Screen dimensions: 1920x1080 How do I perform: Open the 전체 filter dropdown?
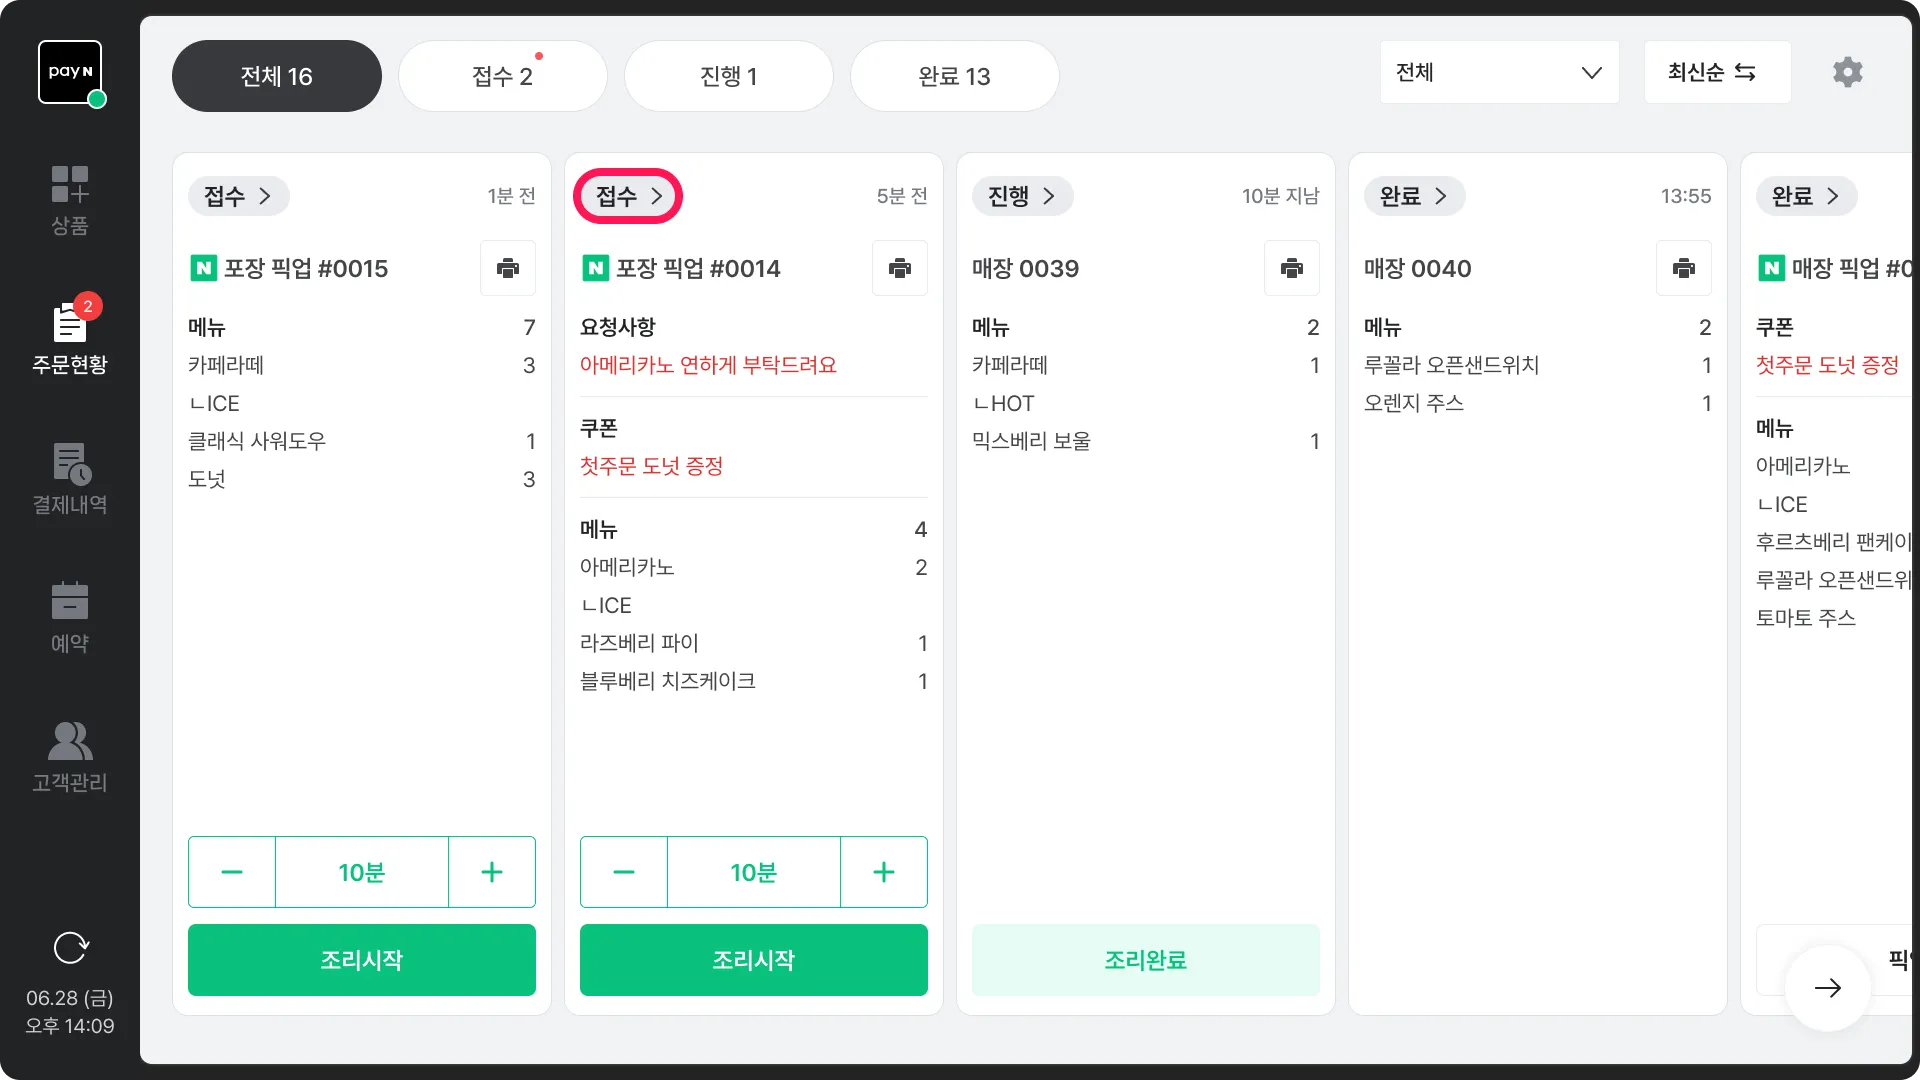click(1499, 72)
